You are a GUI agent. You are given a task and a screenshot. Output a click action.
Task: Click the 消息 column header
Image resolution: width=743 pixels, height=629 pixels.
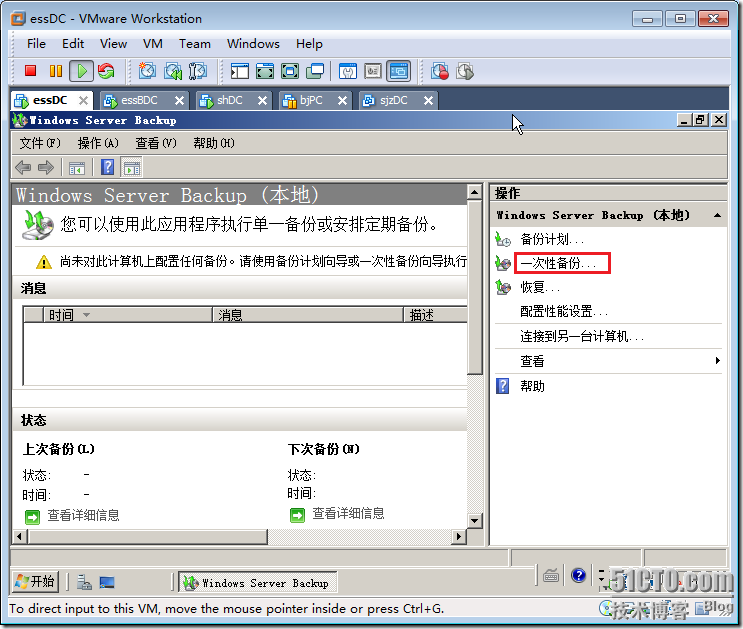pyautogui.click(x=308, y=315)
